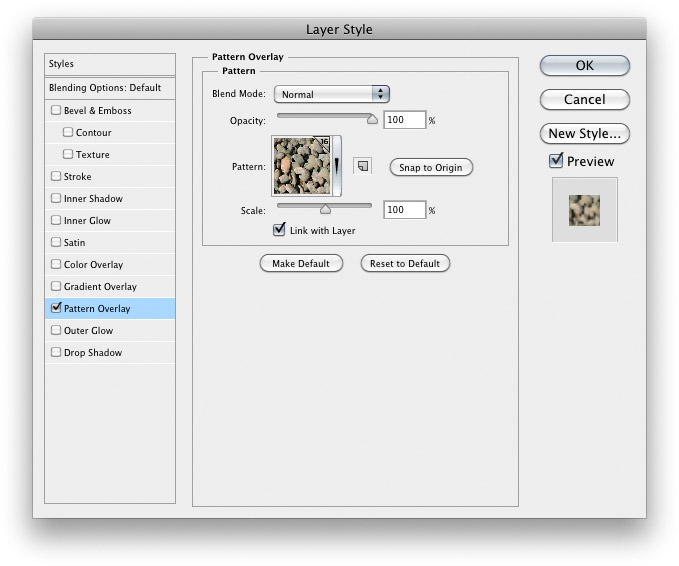Enable the Drop Shadow checkbox

(x=56, y=353)
